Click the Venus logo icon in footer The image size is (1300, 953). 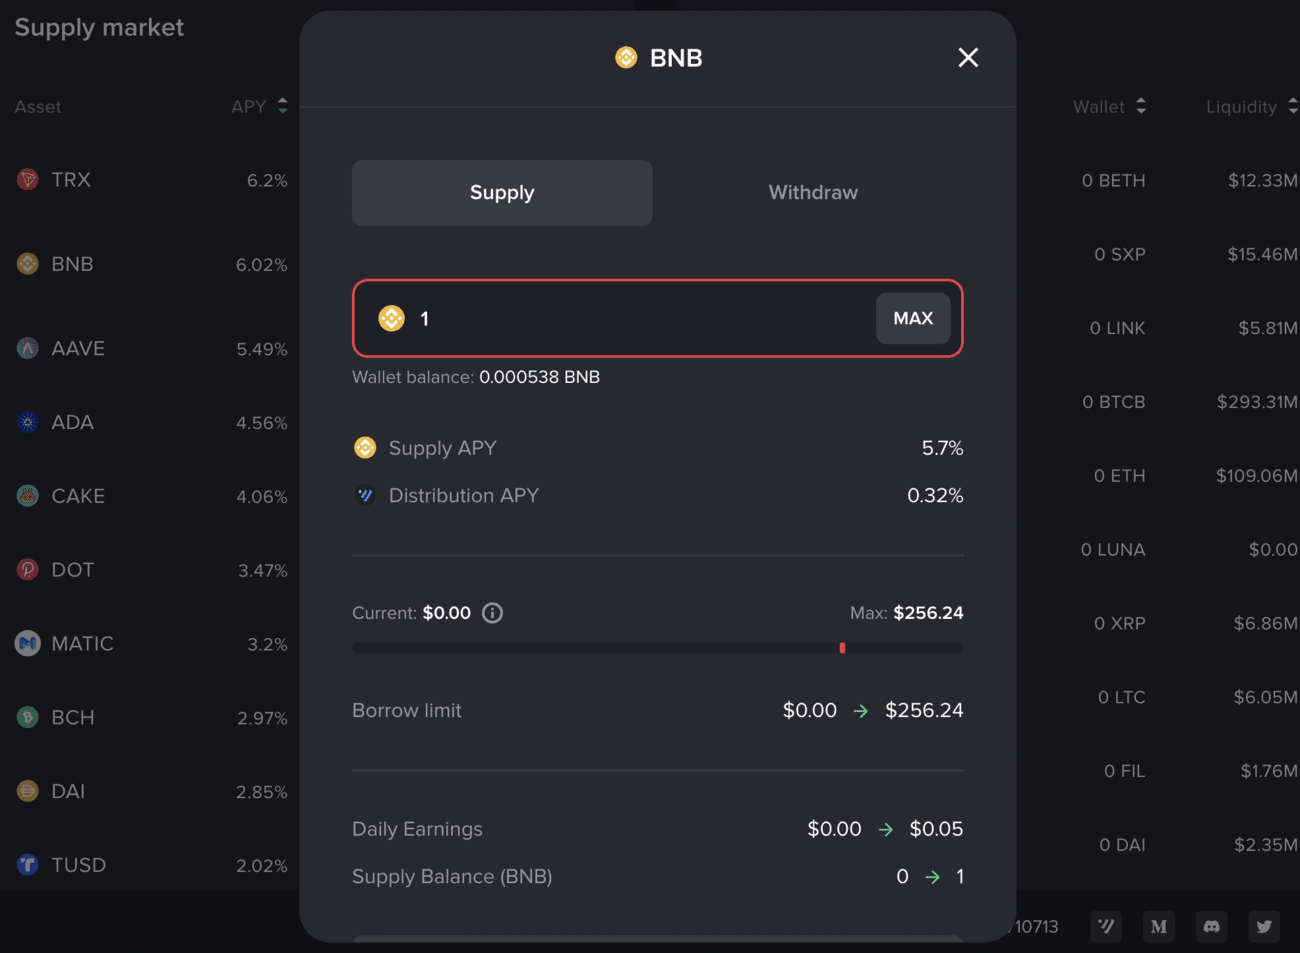click(1105, 926)
